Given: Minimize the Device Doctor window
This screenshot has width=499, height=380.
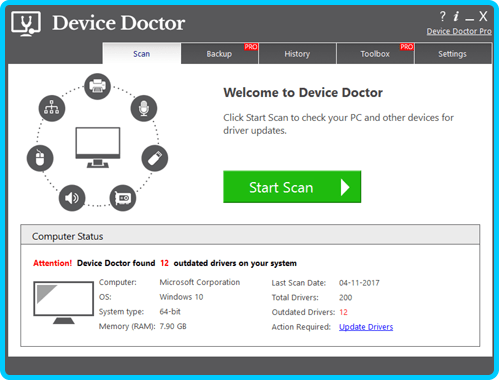Looking at the screenshot, I should click(470, 19).
